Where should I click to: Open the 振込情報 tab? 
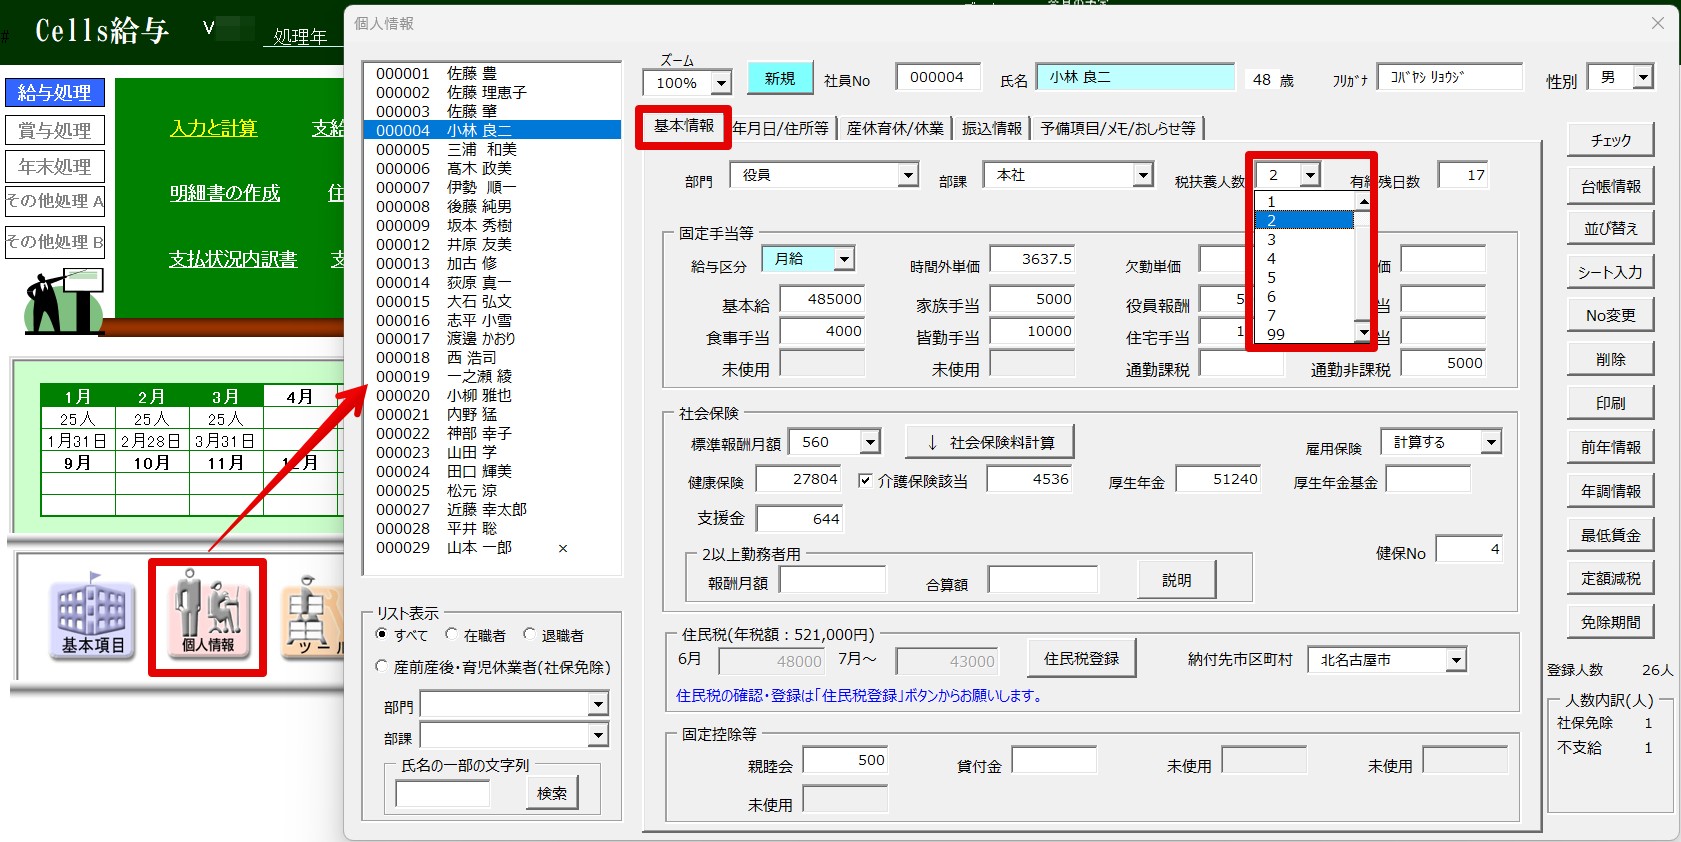992,128
